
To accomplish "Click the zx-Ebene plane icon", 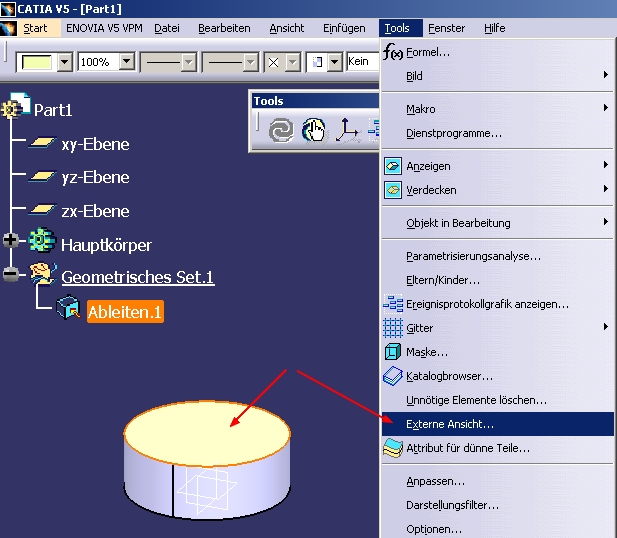I will tap(42, 209).
